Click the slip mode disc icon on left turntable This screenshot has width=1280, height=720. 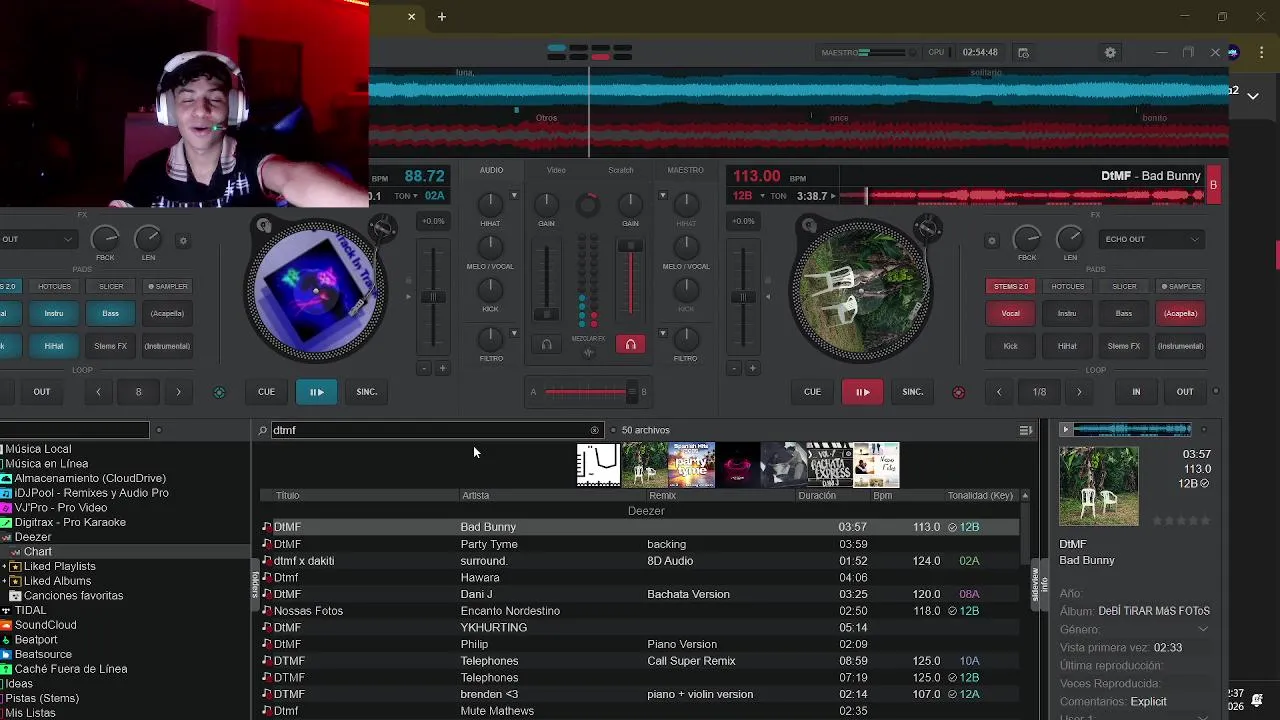[264, 226]
